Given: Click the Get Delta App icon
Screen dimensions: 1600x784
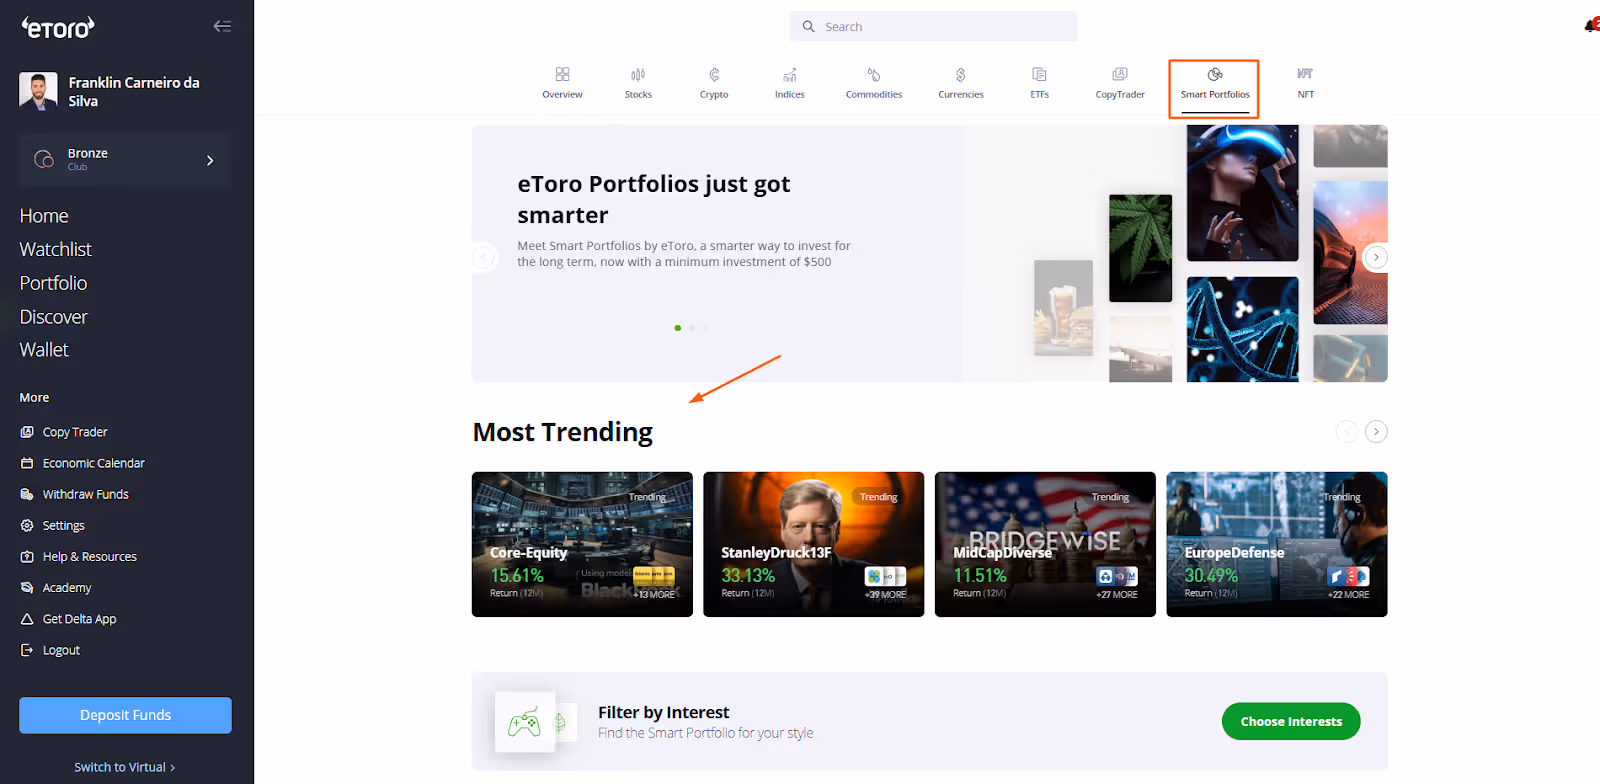Looking at the screenshot, I should pyautogui.click(x=27, y=619).
